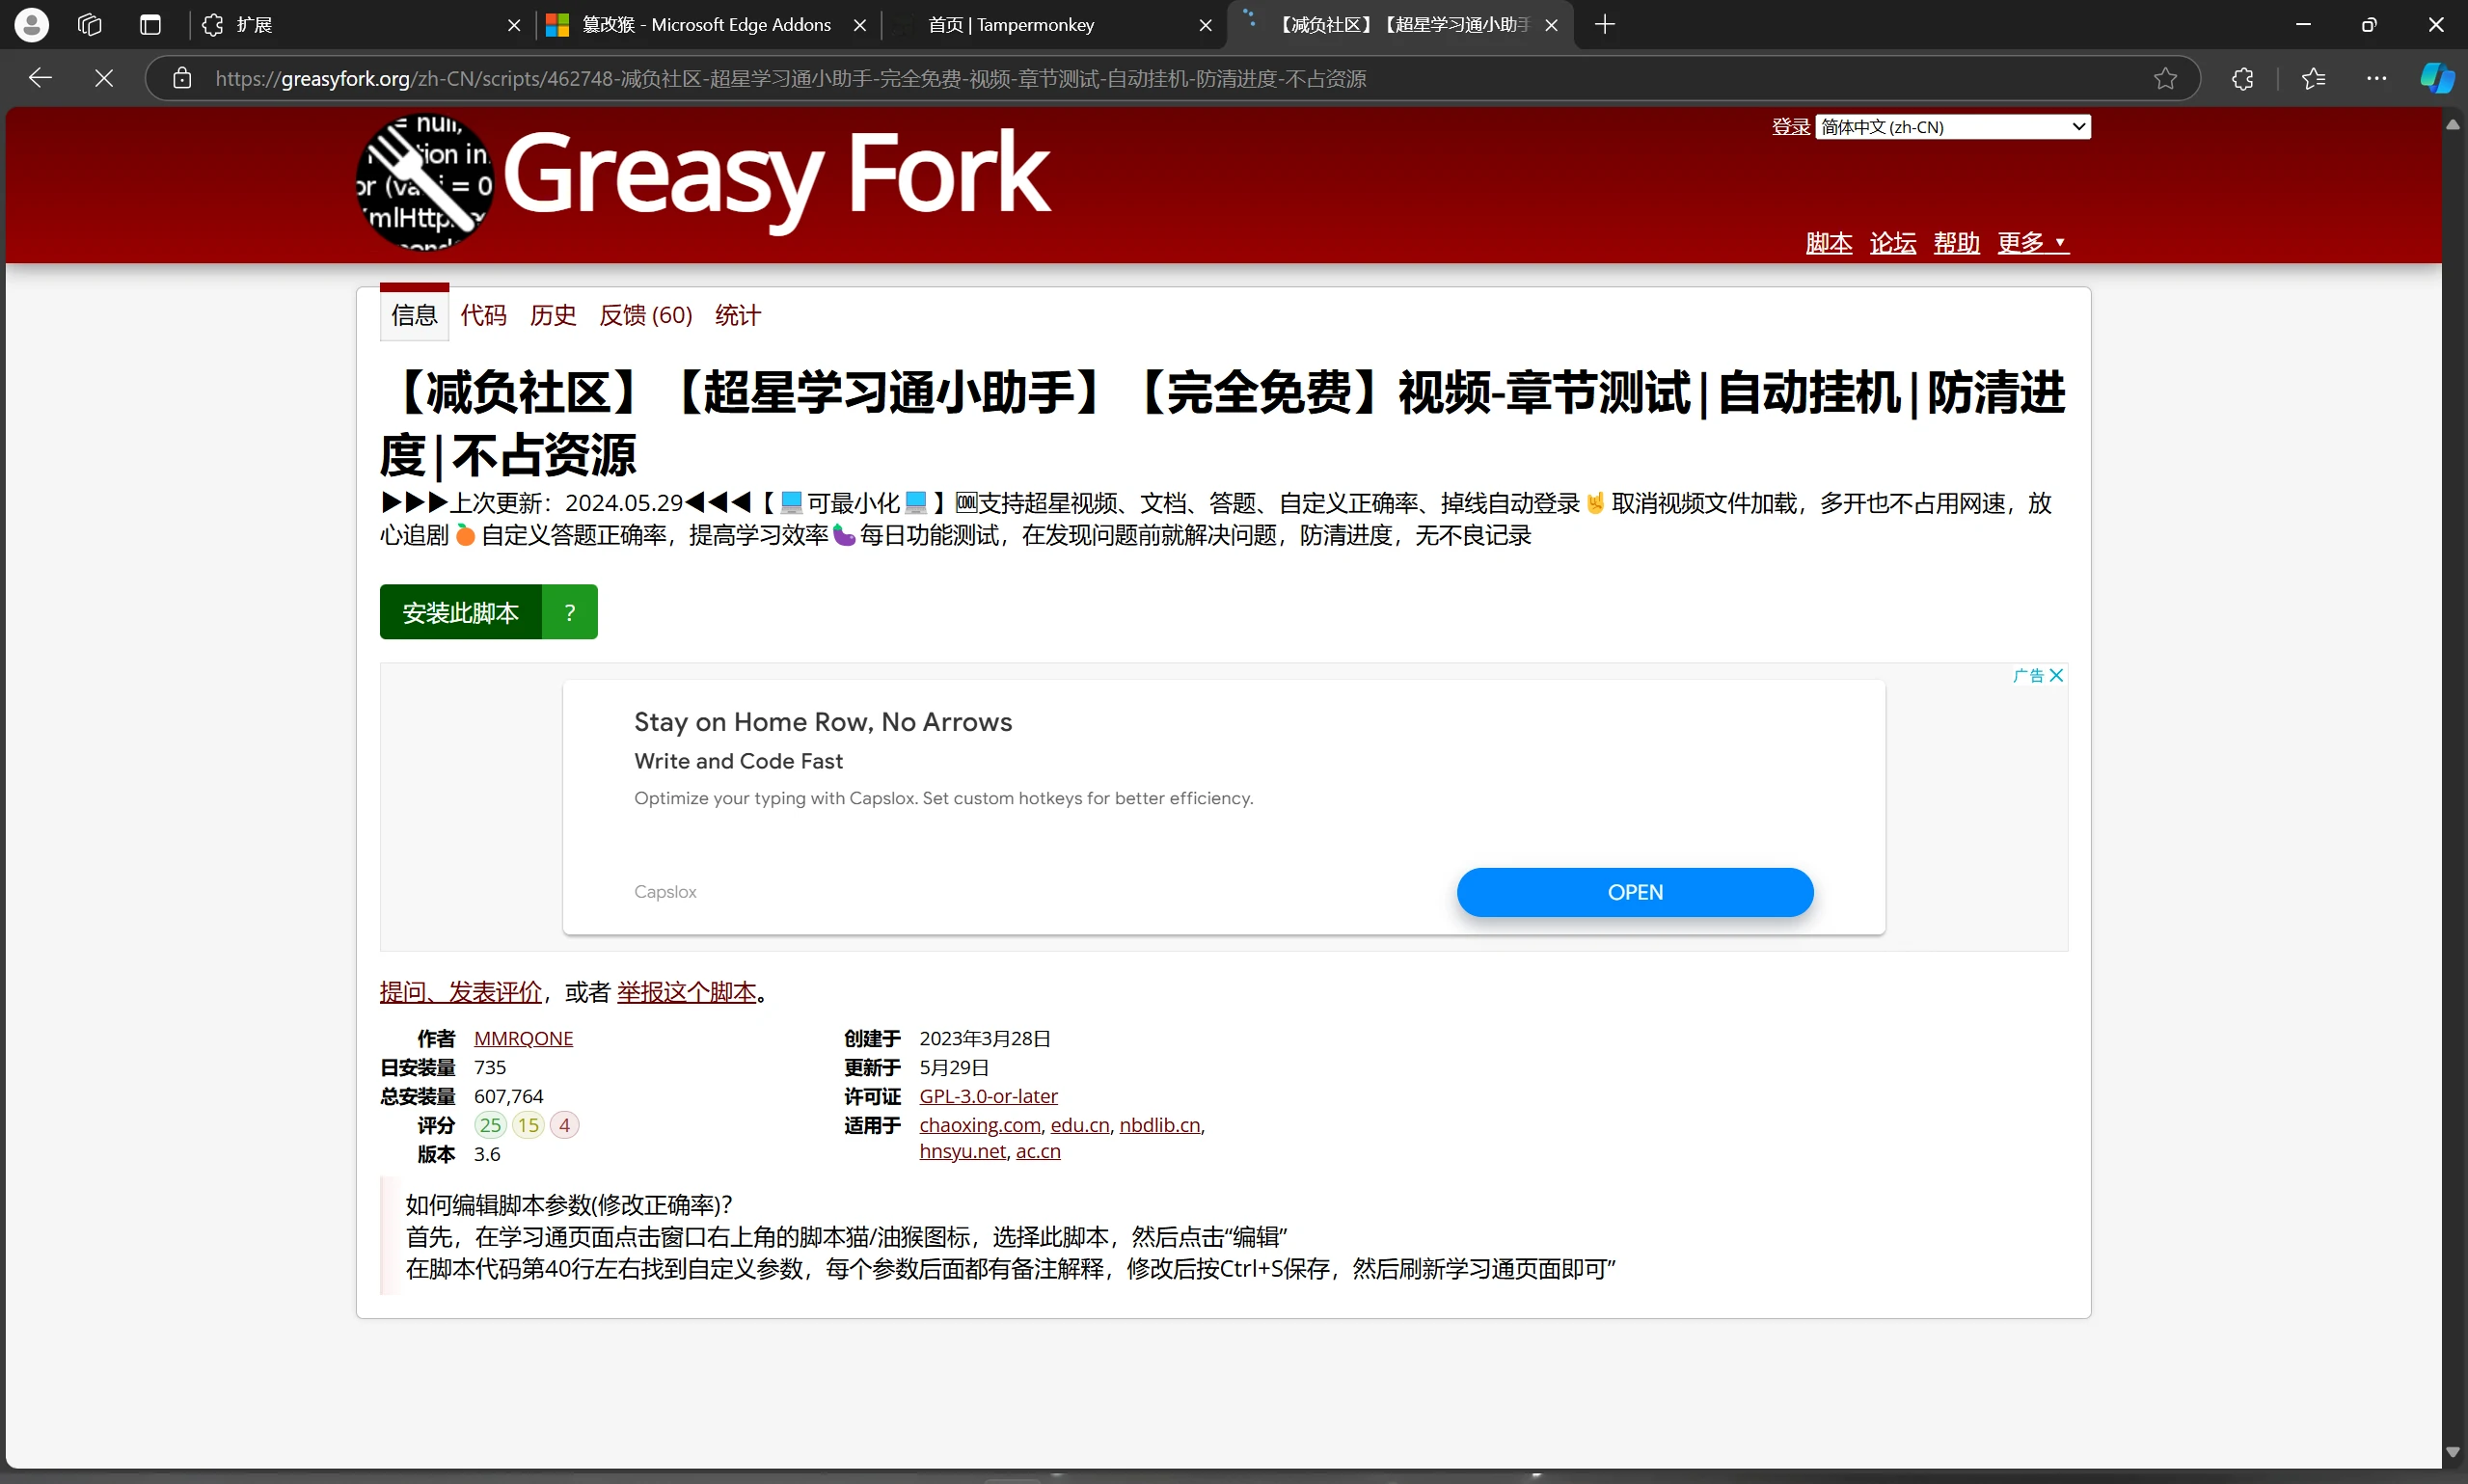
Task: Open the Extensions puzzle icon
Action: (x=2242, y=78)
